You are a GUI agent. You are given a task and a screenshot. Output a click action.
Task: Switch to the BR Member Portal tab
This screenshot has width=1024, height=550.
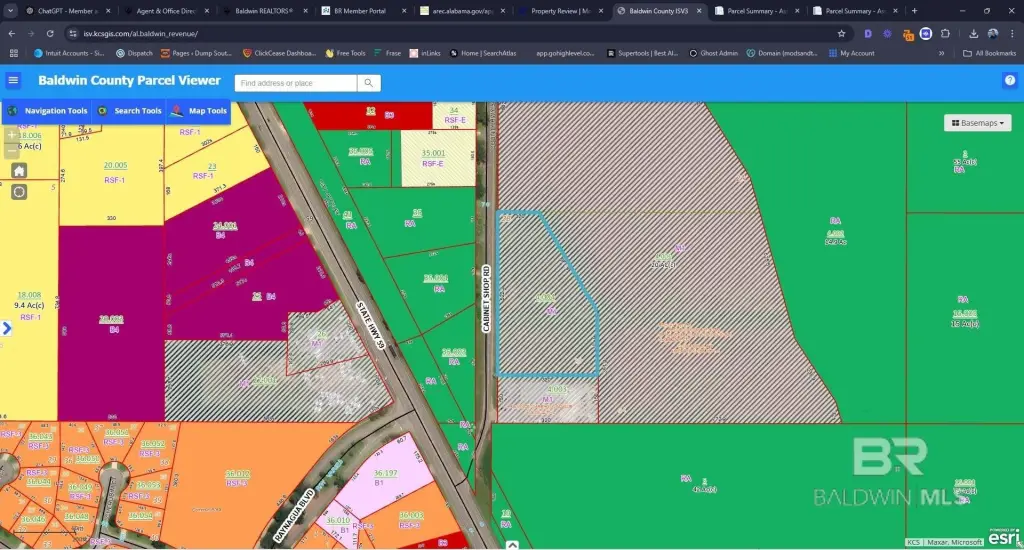tap(358, 11)
